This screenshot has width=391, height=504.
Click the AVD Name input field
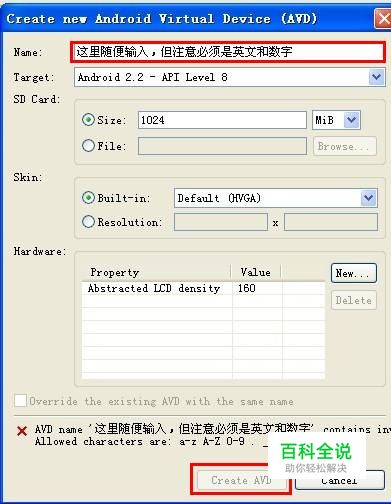[228, 52]
